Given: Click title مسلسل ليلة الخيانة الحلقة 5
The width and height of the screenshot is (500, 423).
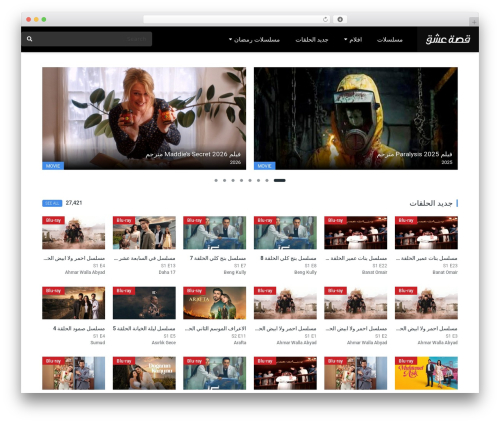Looking at the screenshot, I should [144, 329].
